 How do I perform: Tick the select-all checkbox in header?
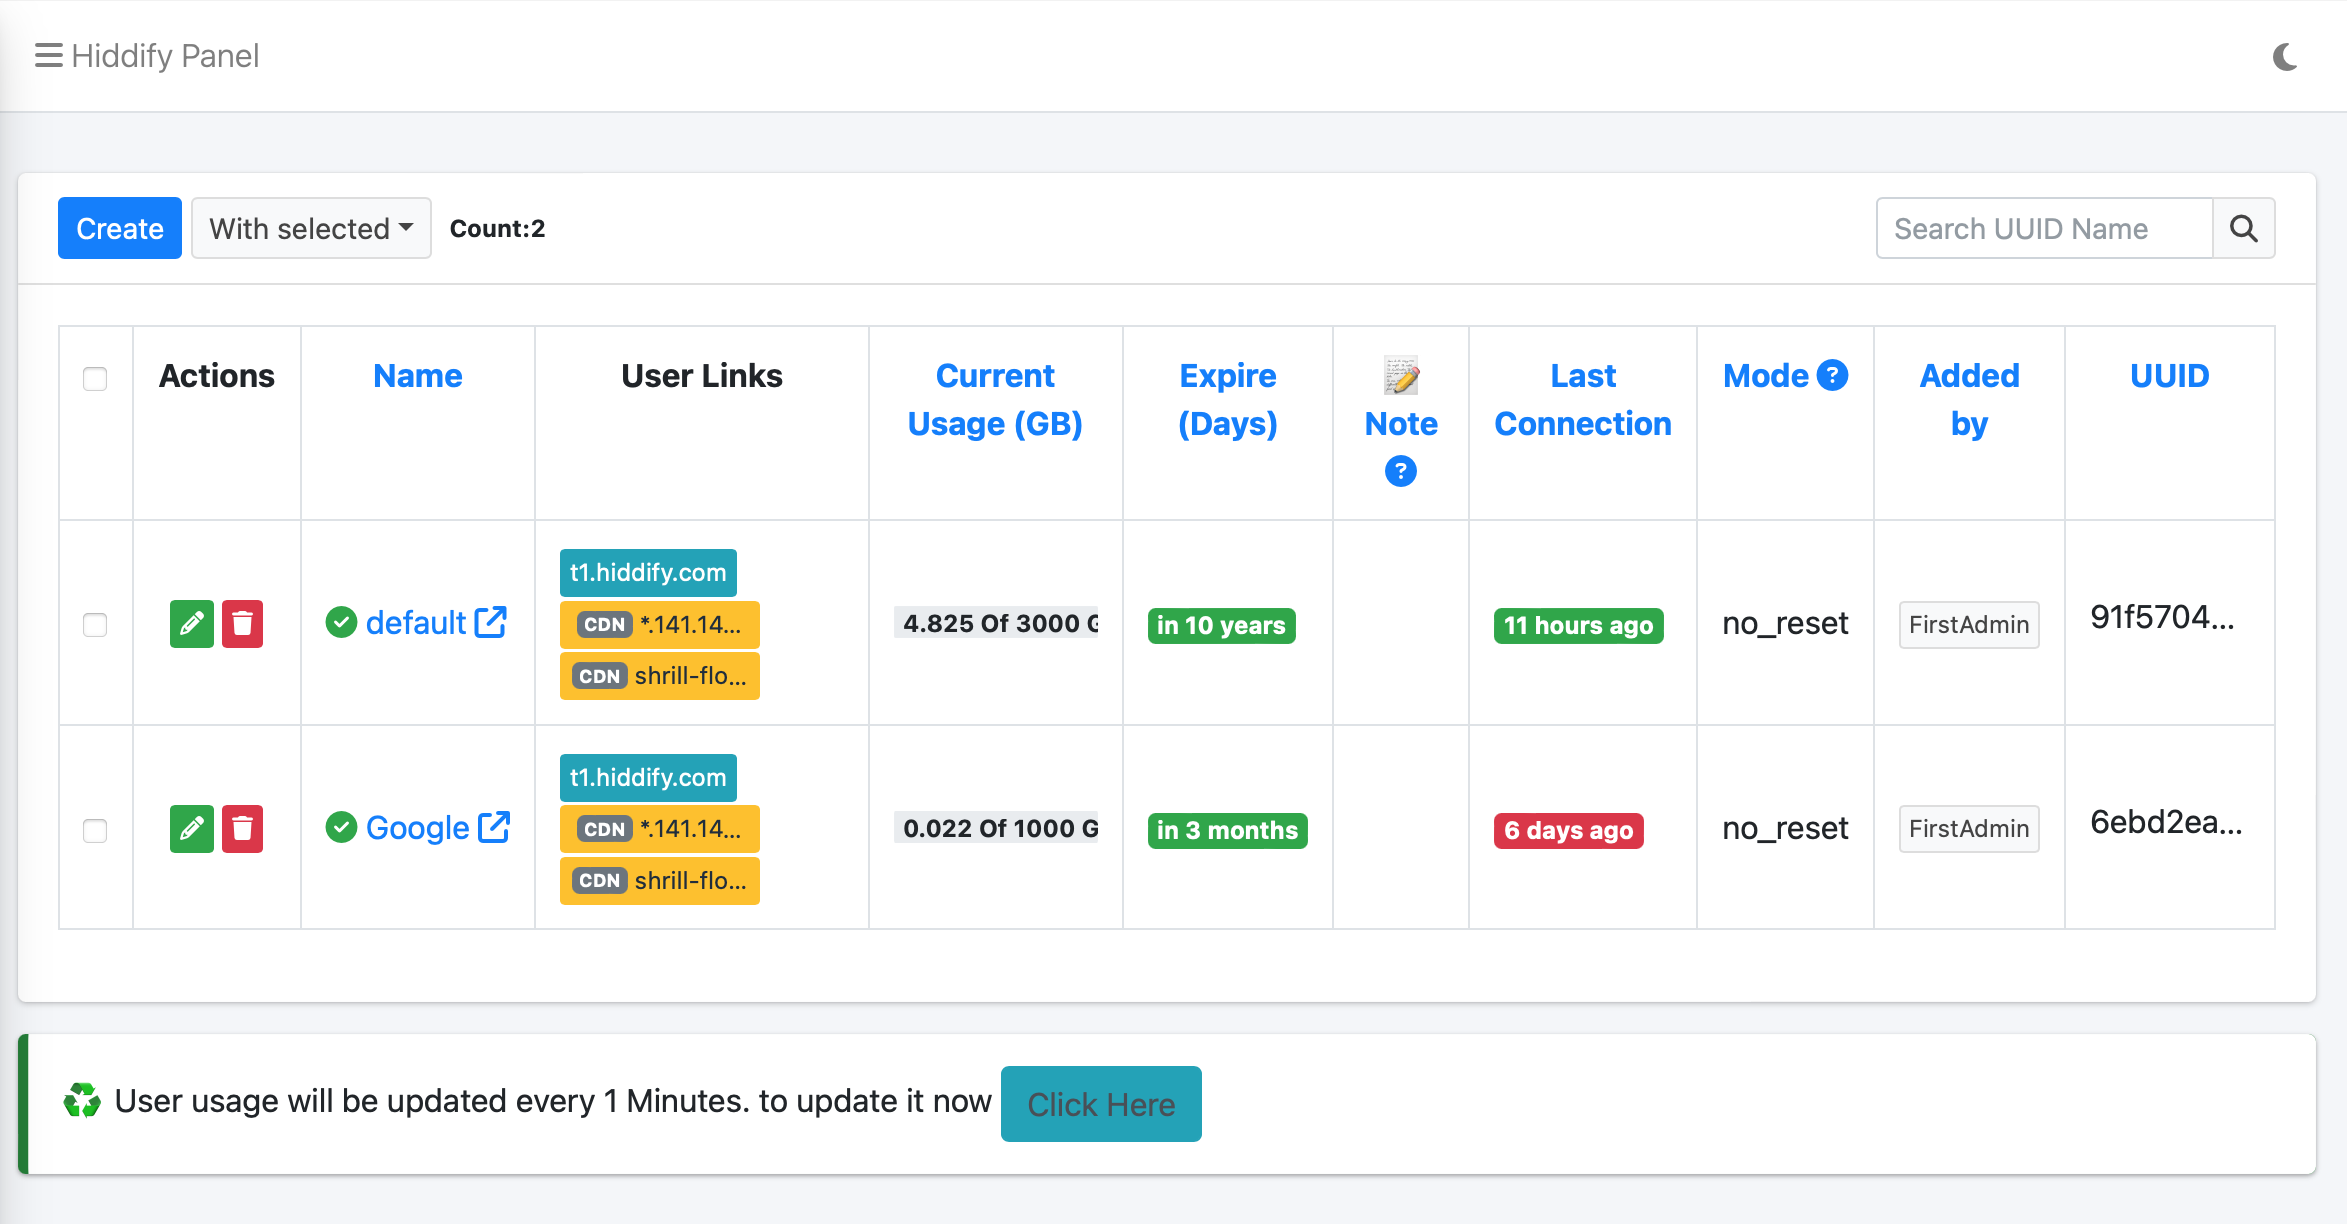point(95,379)
